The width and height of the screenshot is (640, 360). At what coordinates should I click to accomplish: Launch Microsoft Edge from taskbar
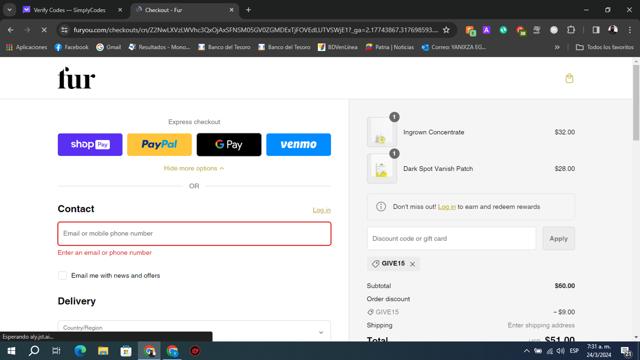pyautogui.click(x=80, y=351)
